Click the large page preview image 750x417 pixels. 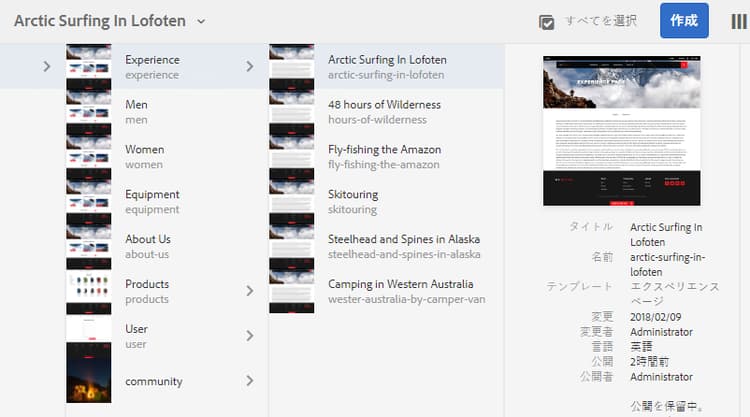pyautogui.click(x=621, y=131)
